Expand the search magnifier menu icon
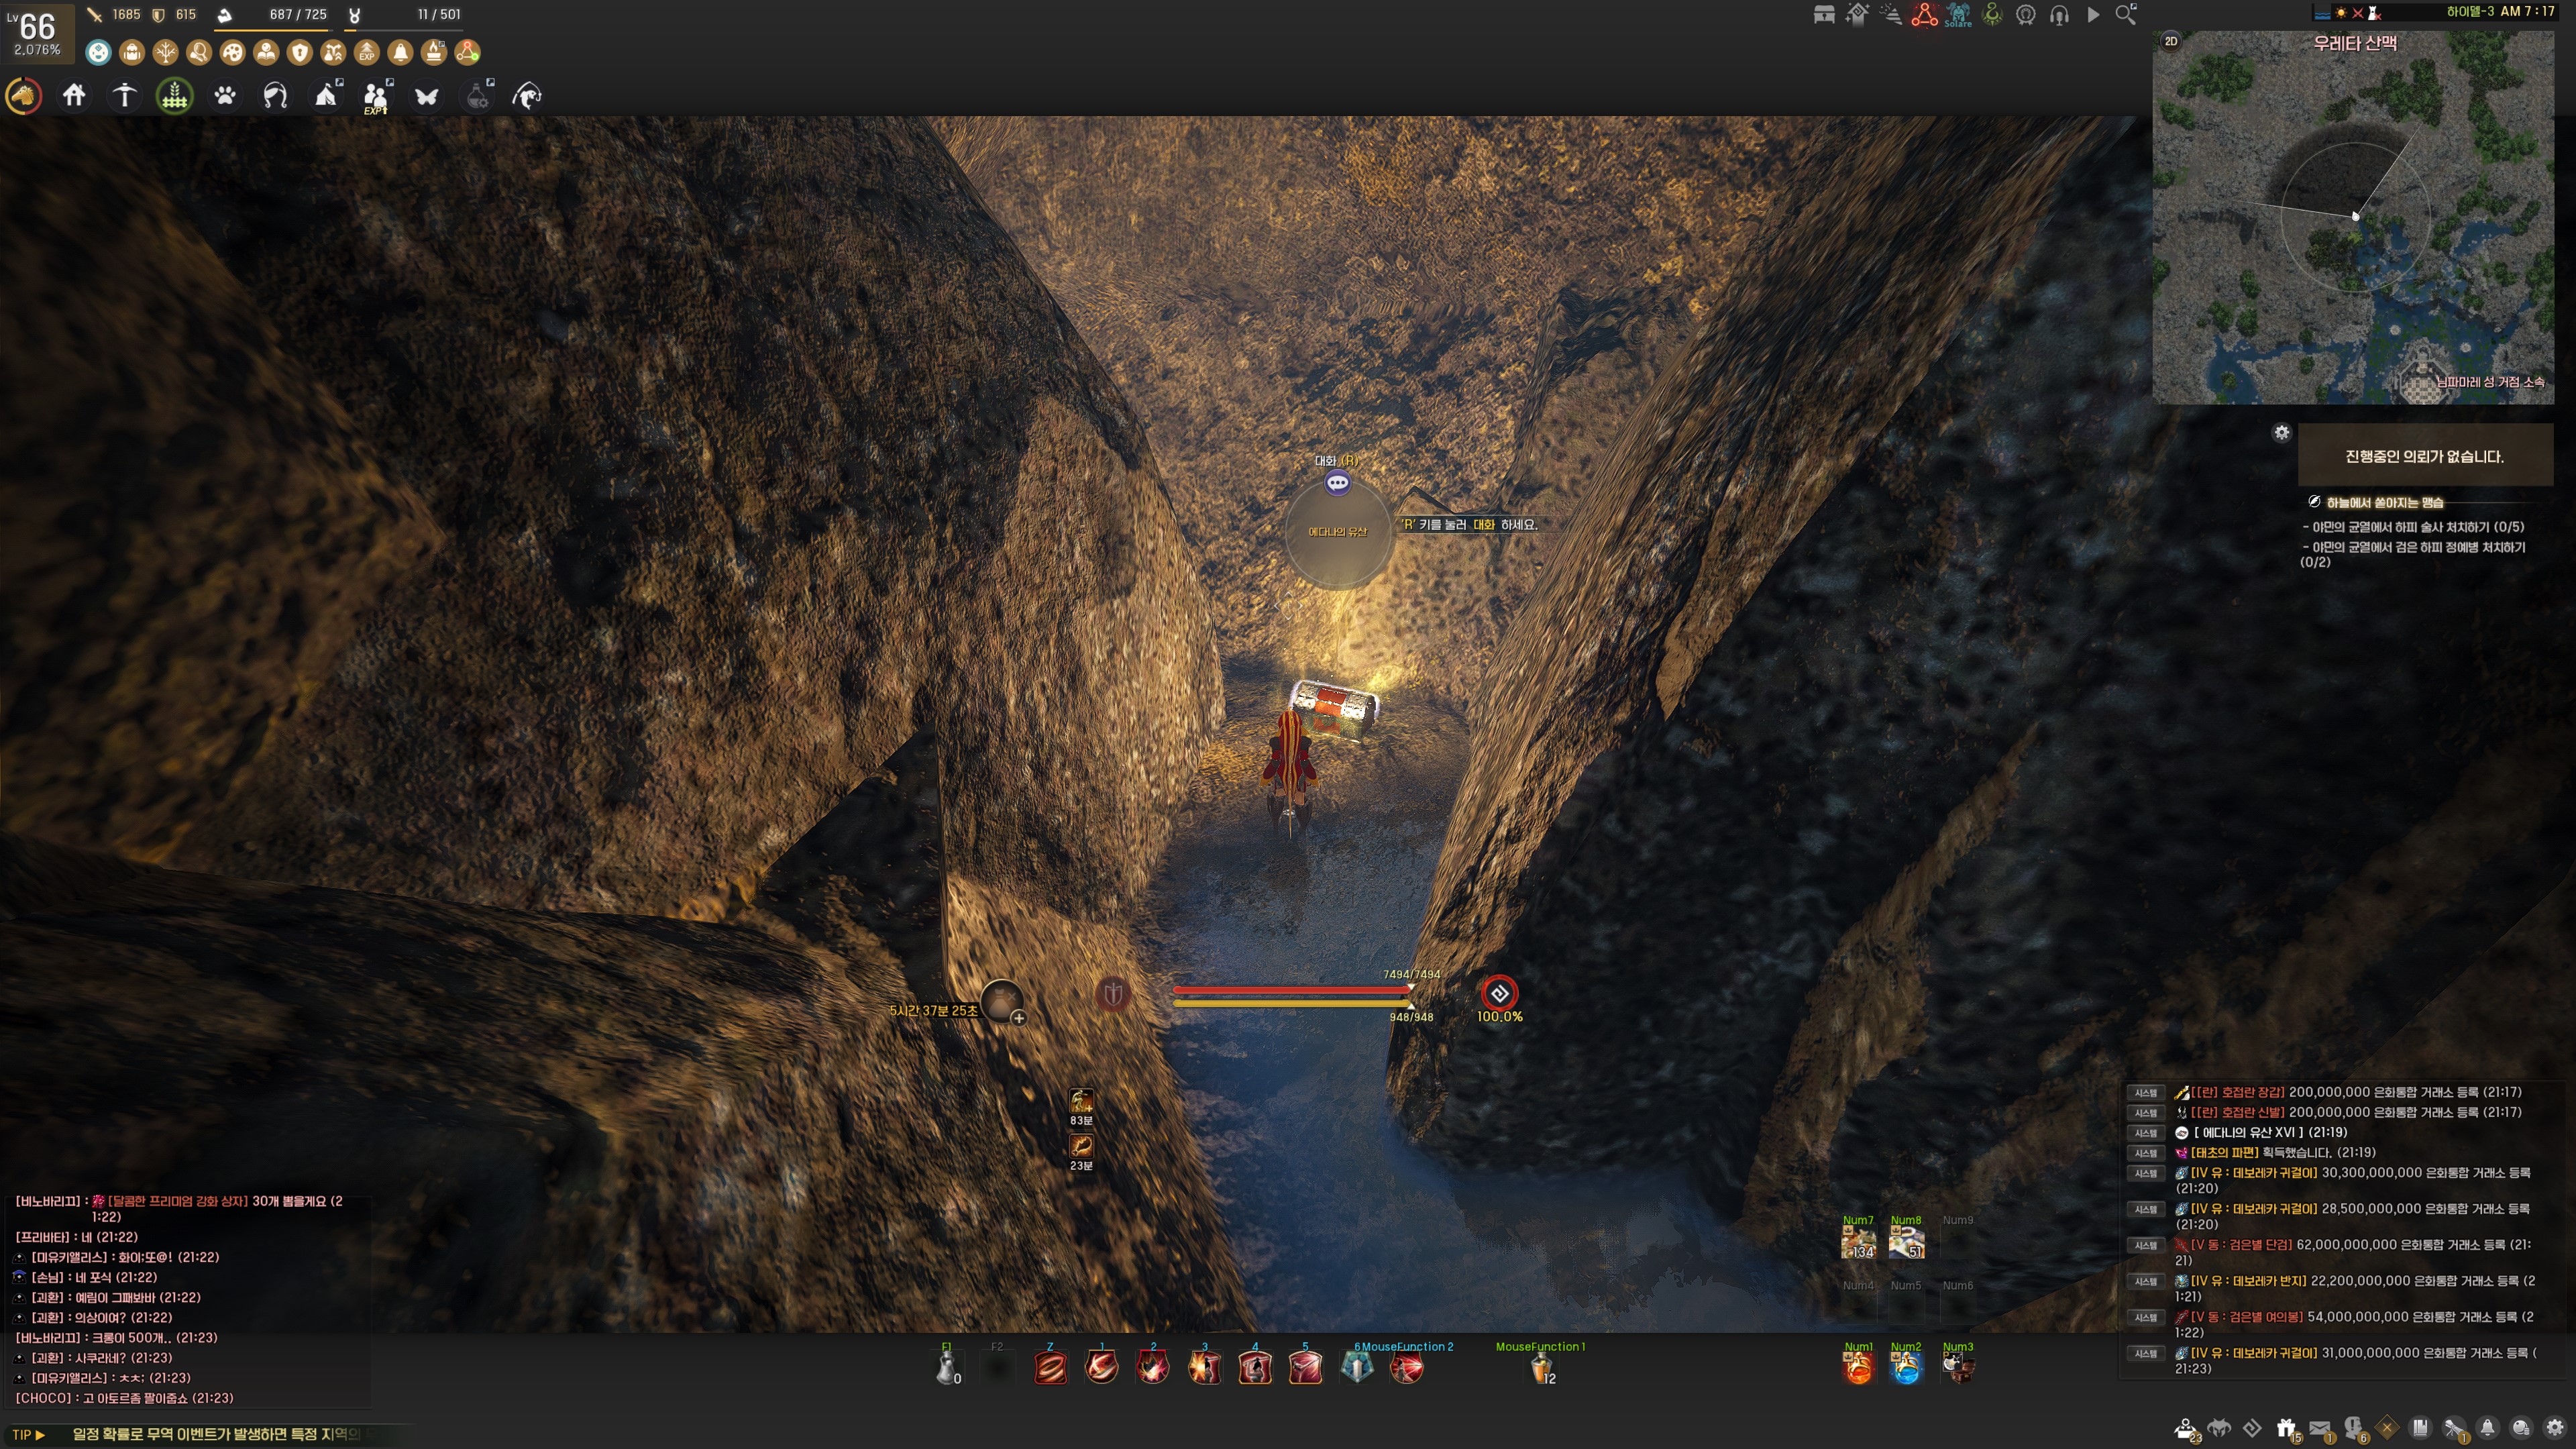The height and width of the screenshot is (1449, 2576). tap(2126, 15)
